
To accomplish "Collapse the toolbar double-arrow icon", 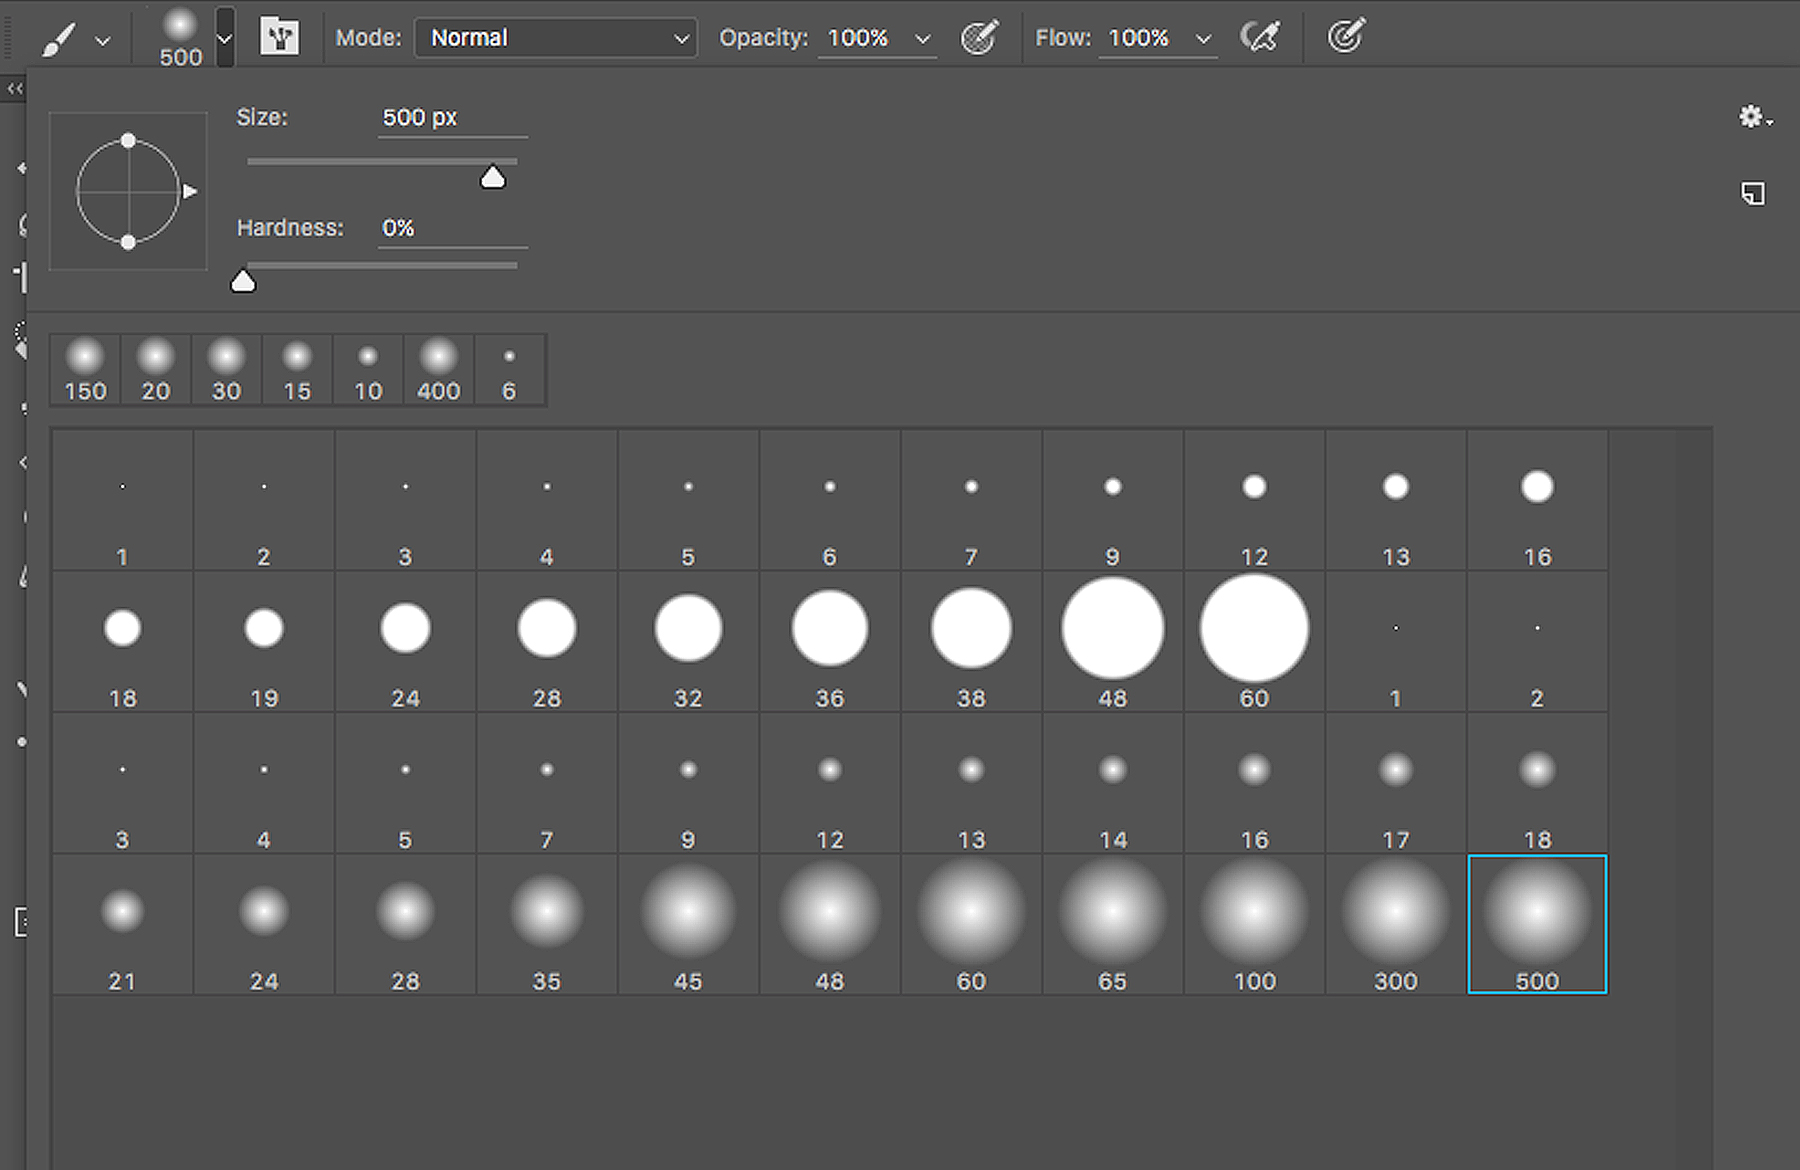I will [x=15, y=89].
